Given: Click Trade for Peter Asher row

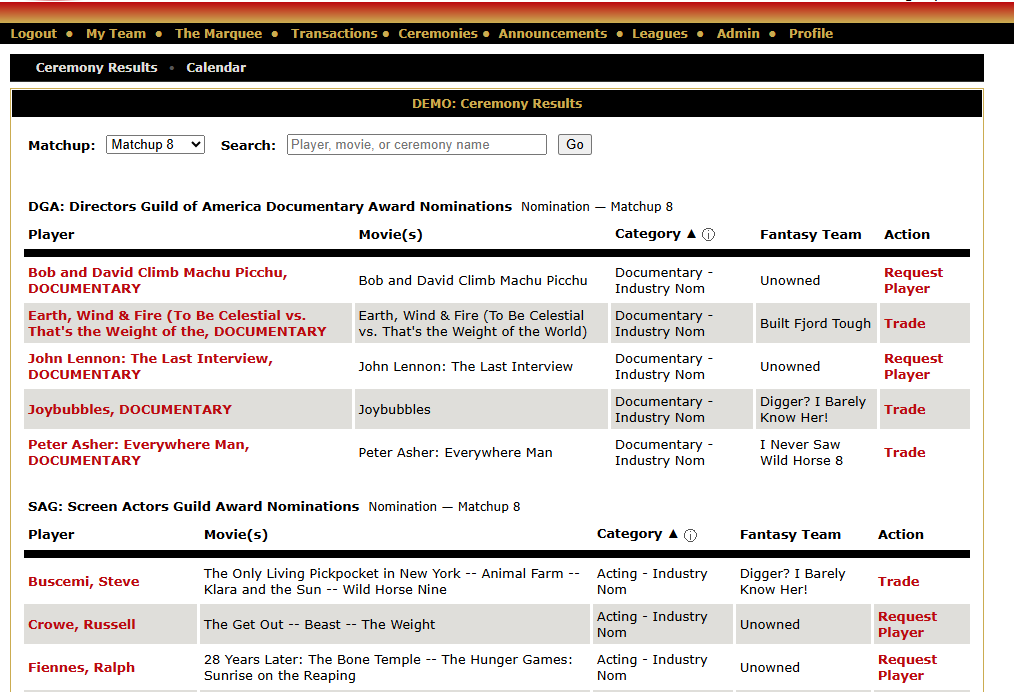Looking at the screenshot, I should point(905,452).
